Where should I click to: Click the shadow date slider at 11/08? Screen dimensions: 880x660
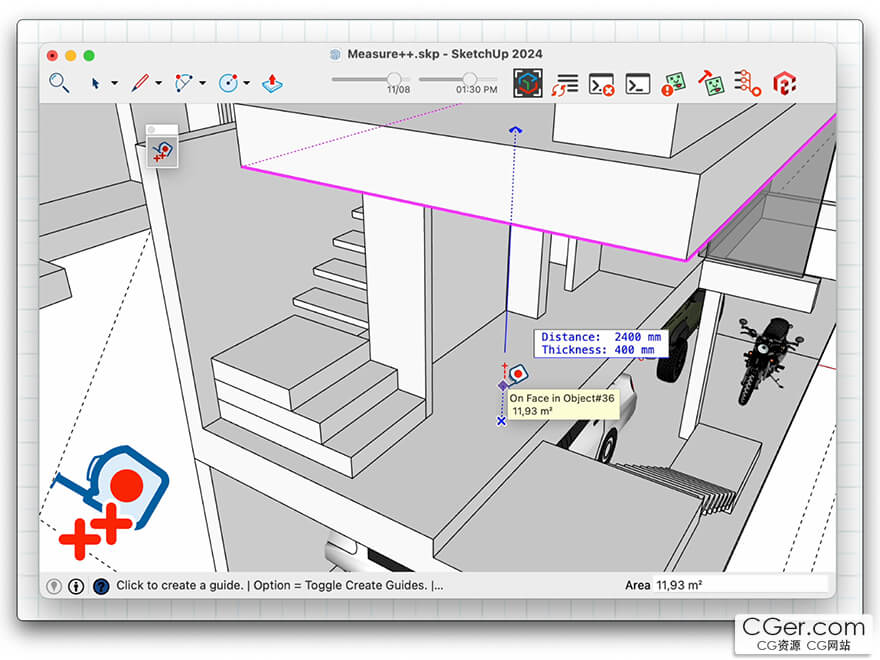click(x=394, y=79)
